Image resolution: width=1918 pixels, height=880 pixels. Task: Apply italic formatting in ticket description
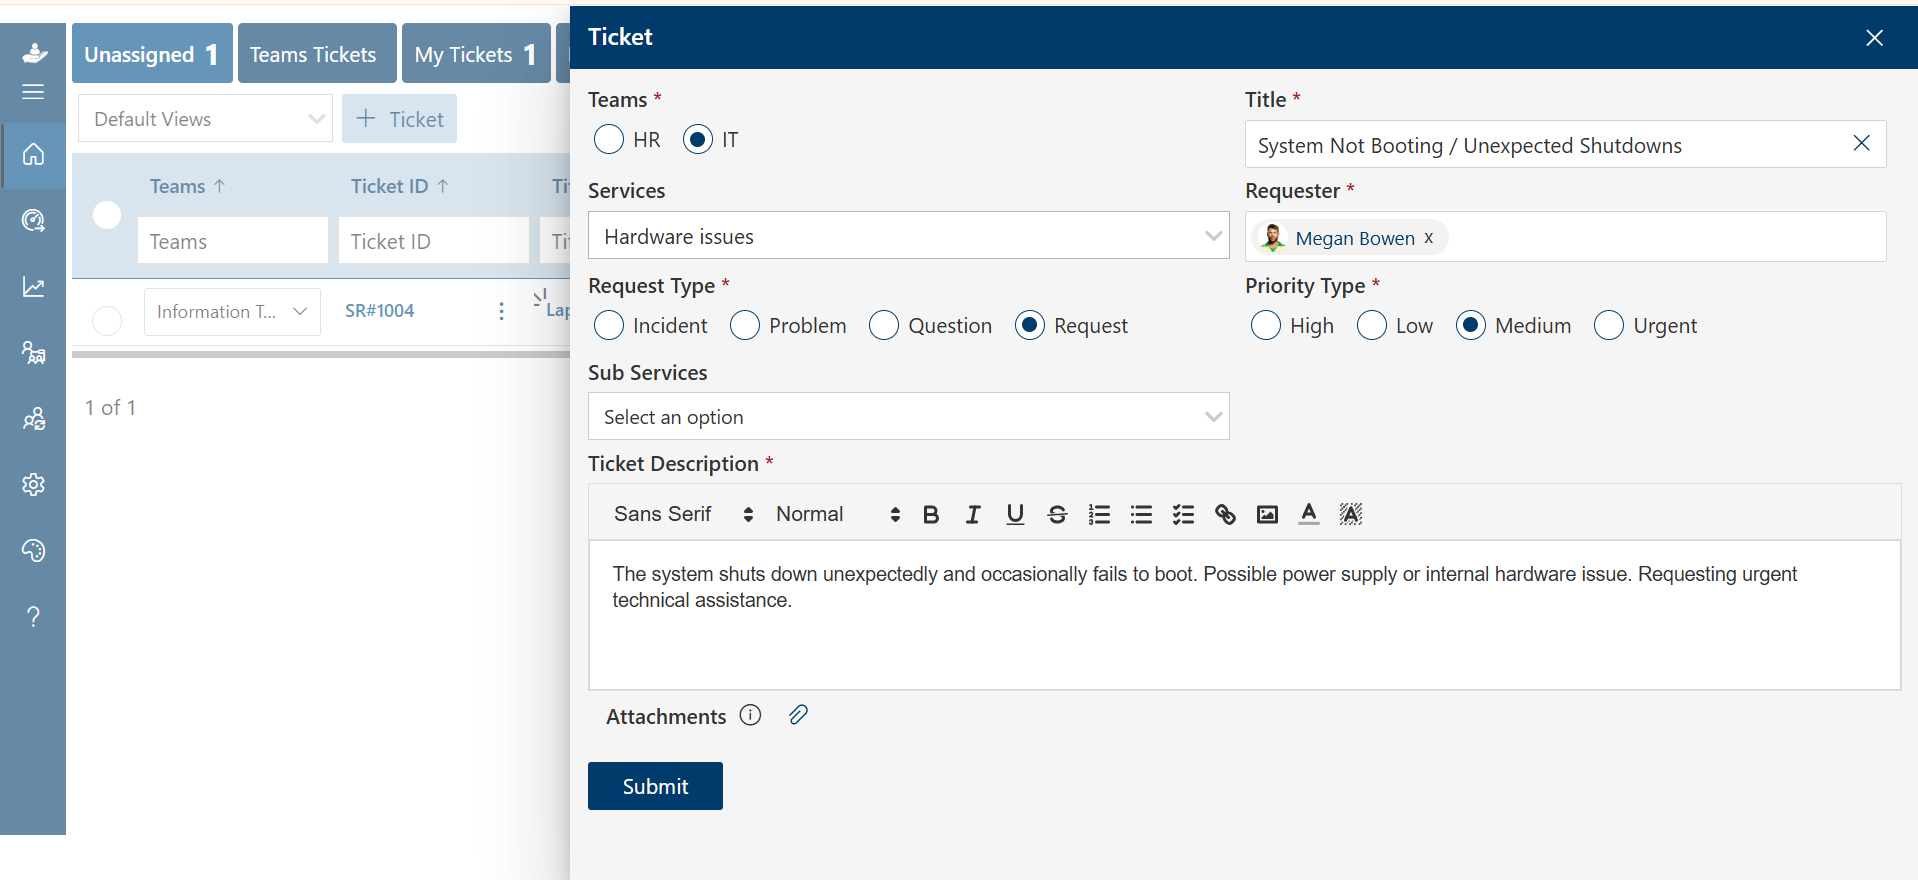coord(973,514)
